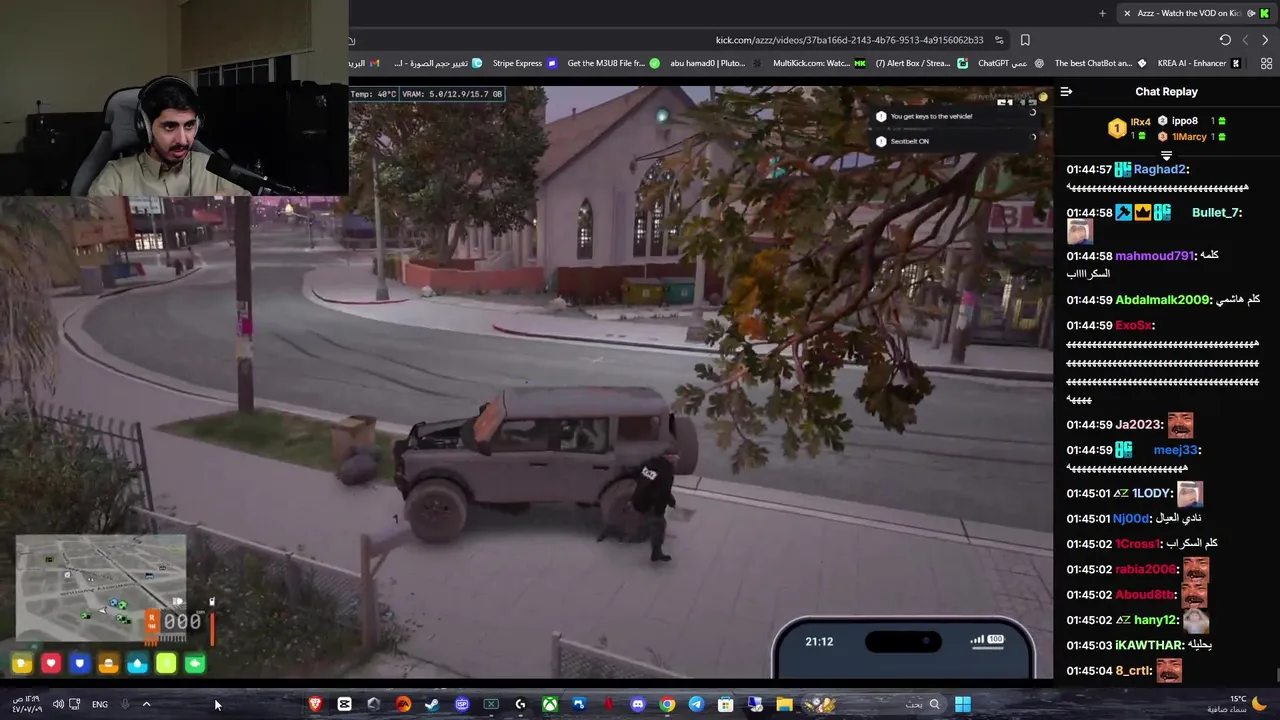Open volume control in system tray
This screenshot has height=720, width=1280.
point(58,704)
